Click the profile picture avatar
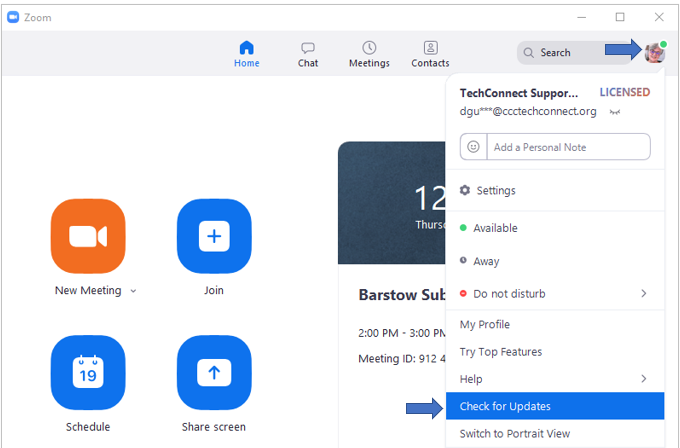Image resolution: width=680 pixels, height=448 pixels. [655, 52]
